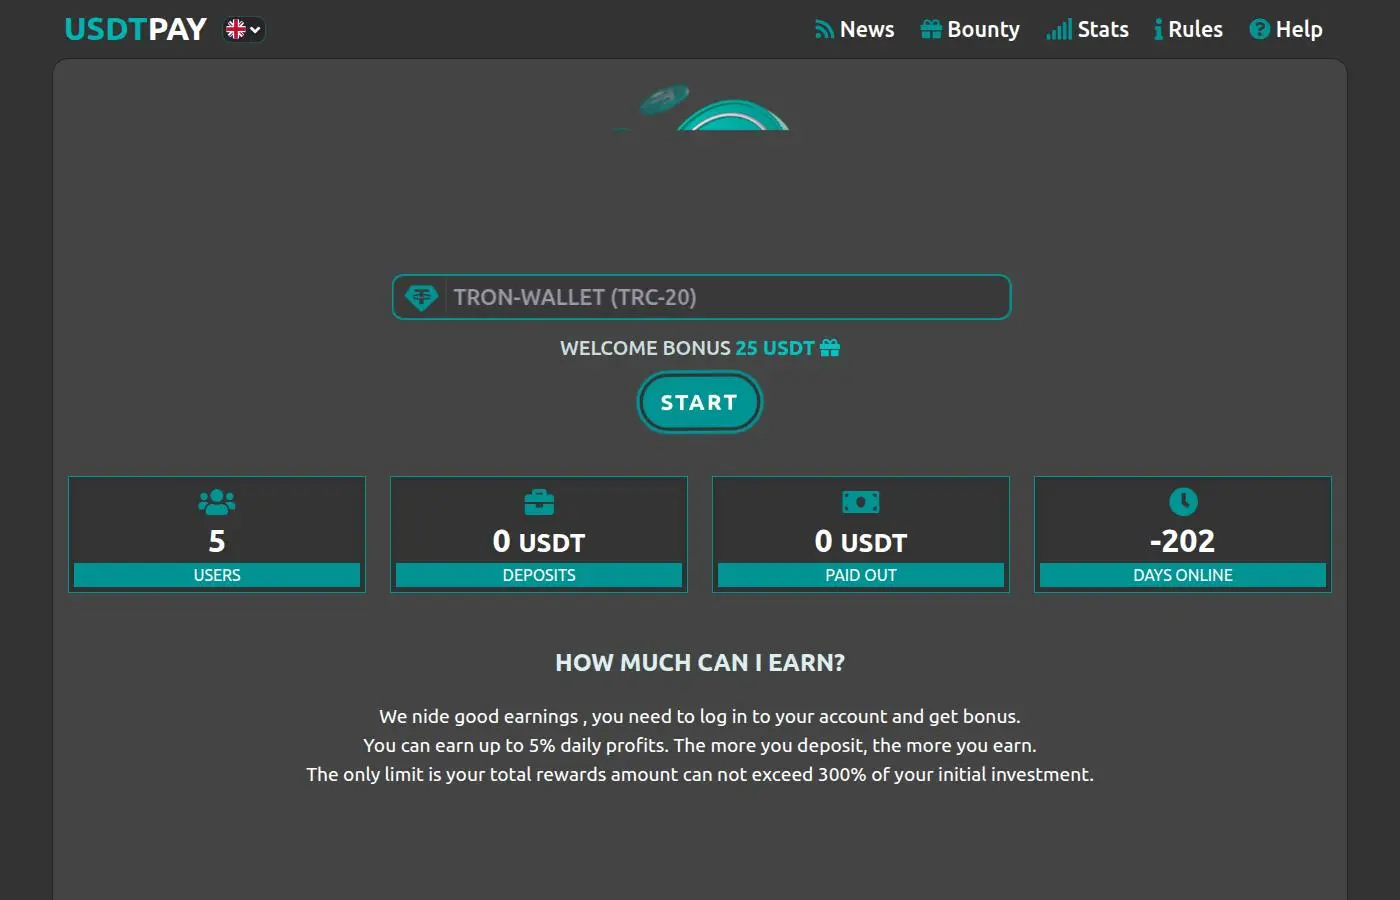
Task: Click the welcome bonus gift icon
Action: point(830,348)
